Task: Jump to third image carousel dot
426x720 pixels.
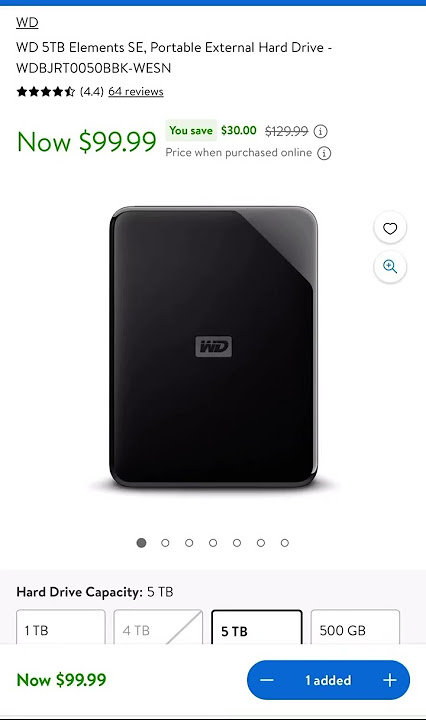Action: (189, 543)
